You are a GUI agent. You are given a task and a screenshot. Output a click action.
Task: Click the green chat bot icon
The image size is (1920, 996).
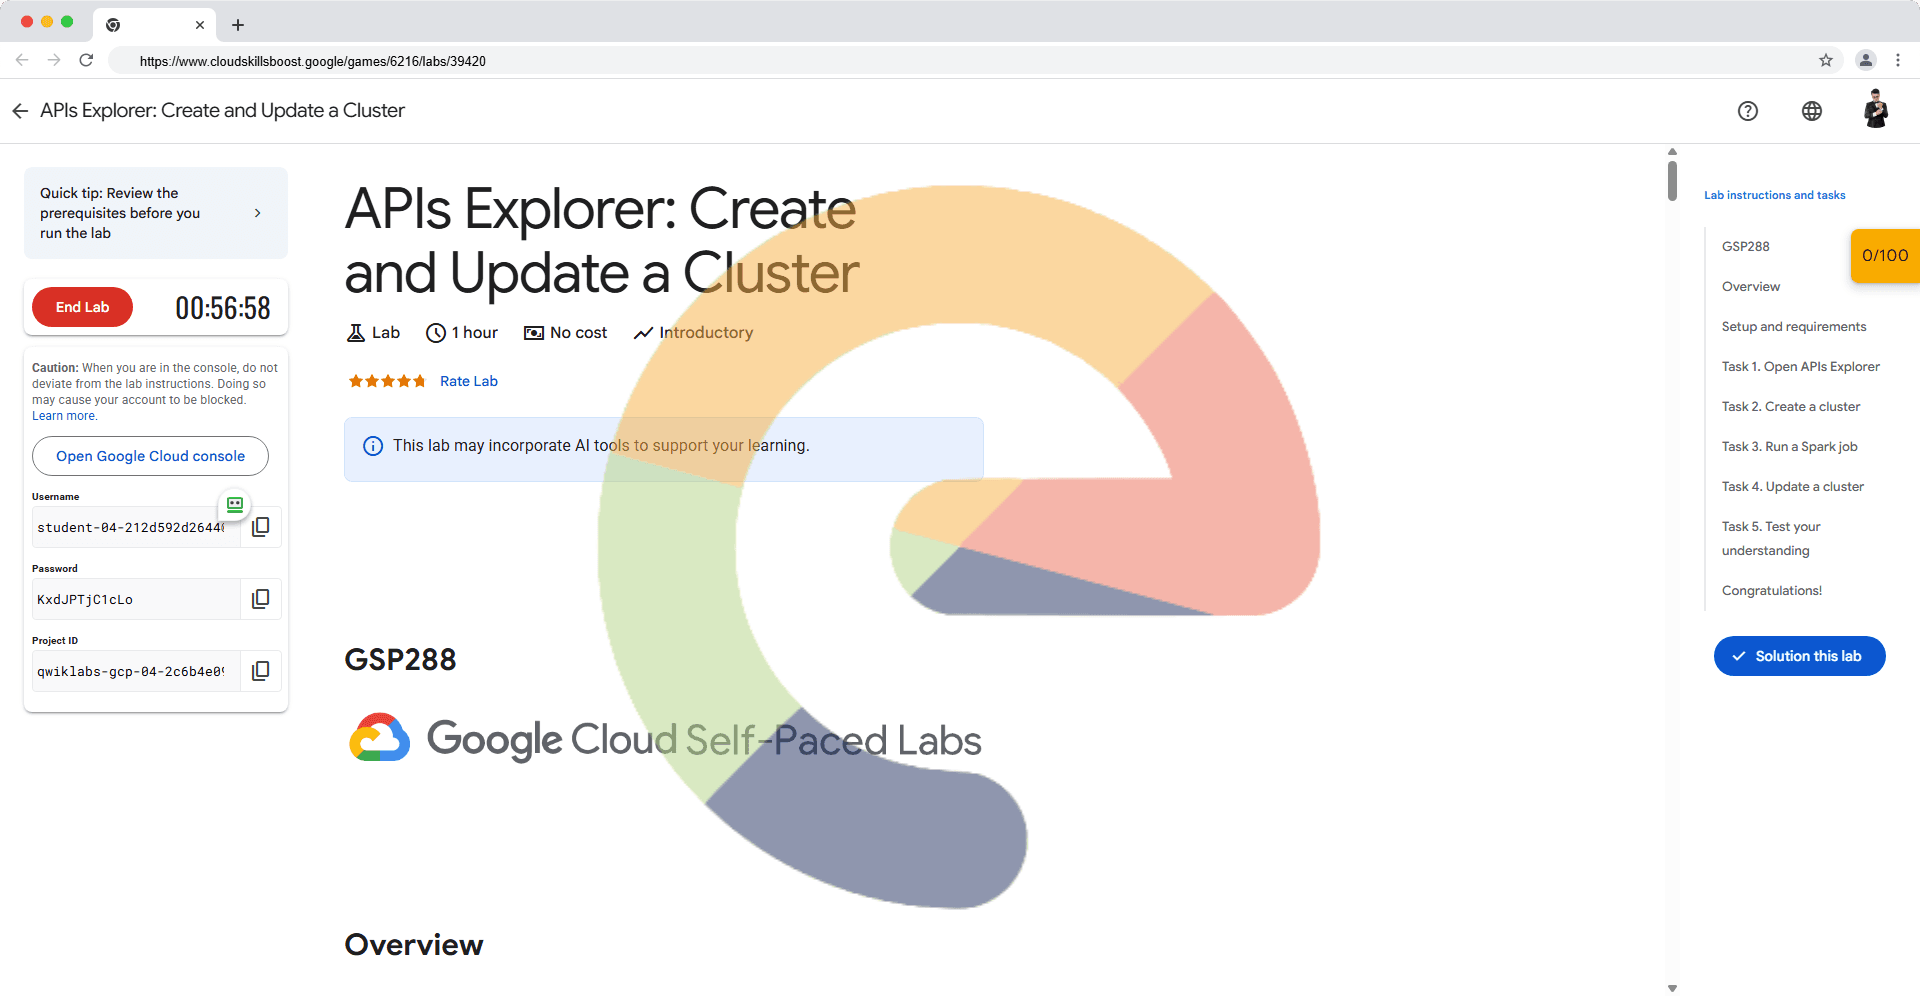click(235, 505)
